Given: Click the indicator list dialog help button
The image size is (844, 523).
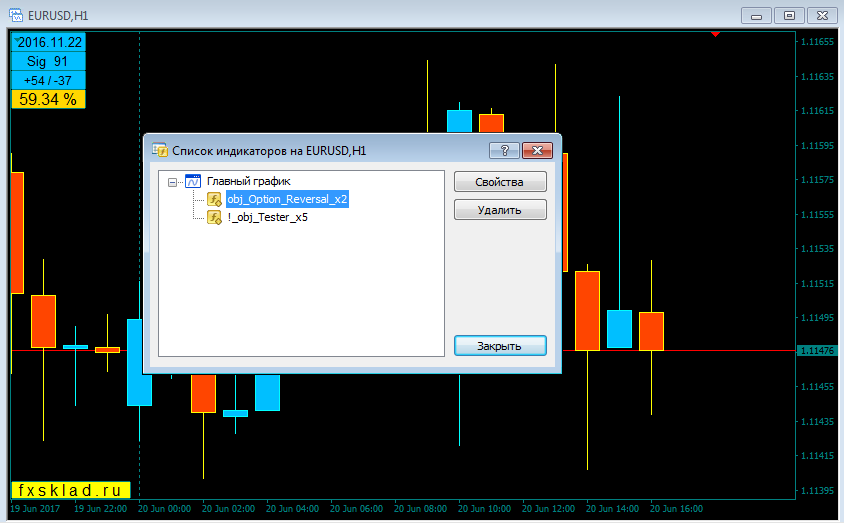Looking at the screenshot, I should [504, 151].
